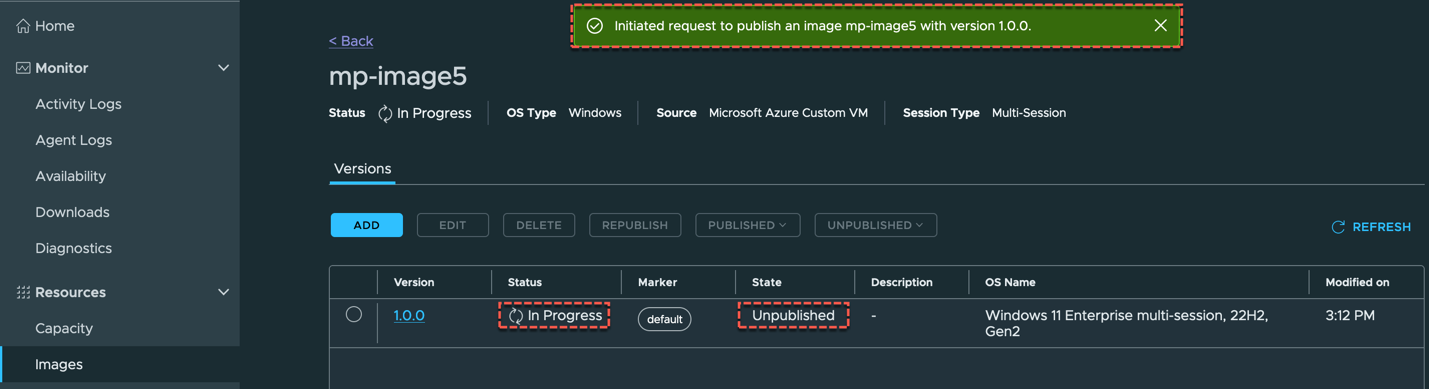Click the green checkmark icon in notification
This screenshot has height=389, width=1429.
[595, 26]
